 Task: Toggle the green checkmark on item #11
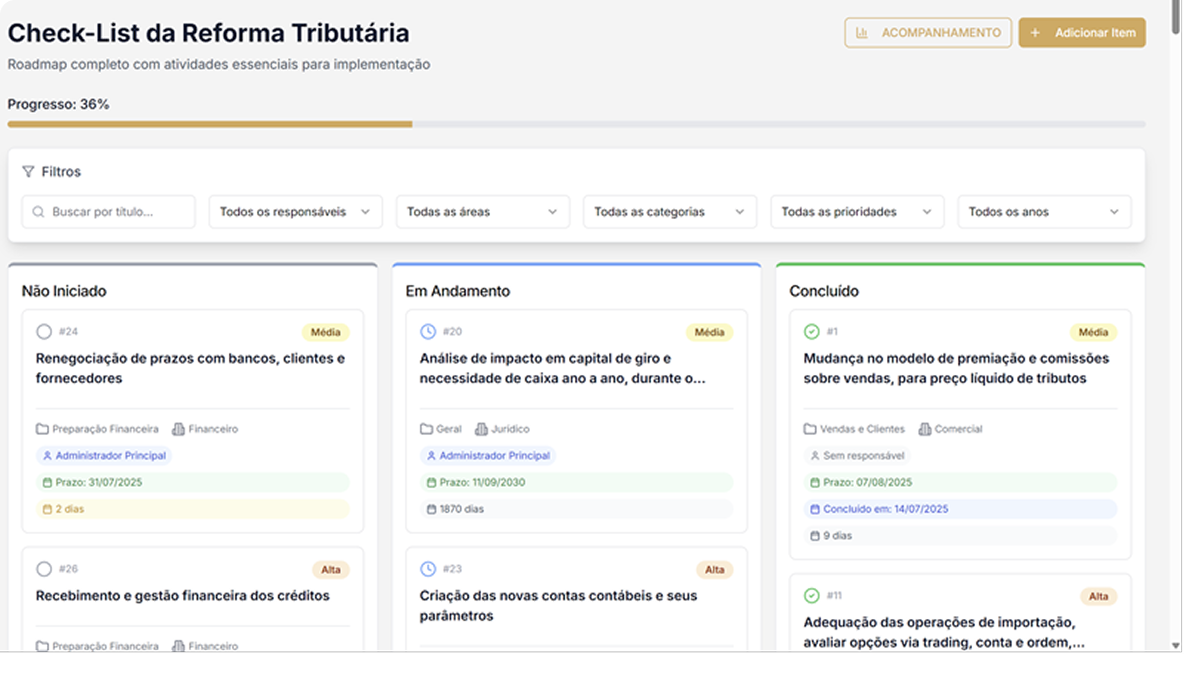(x=812, y=596)
